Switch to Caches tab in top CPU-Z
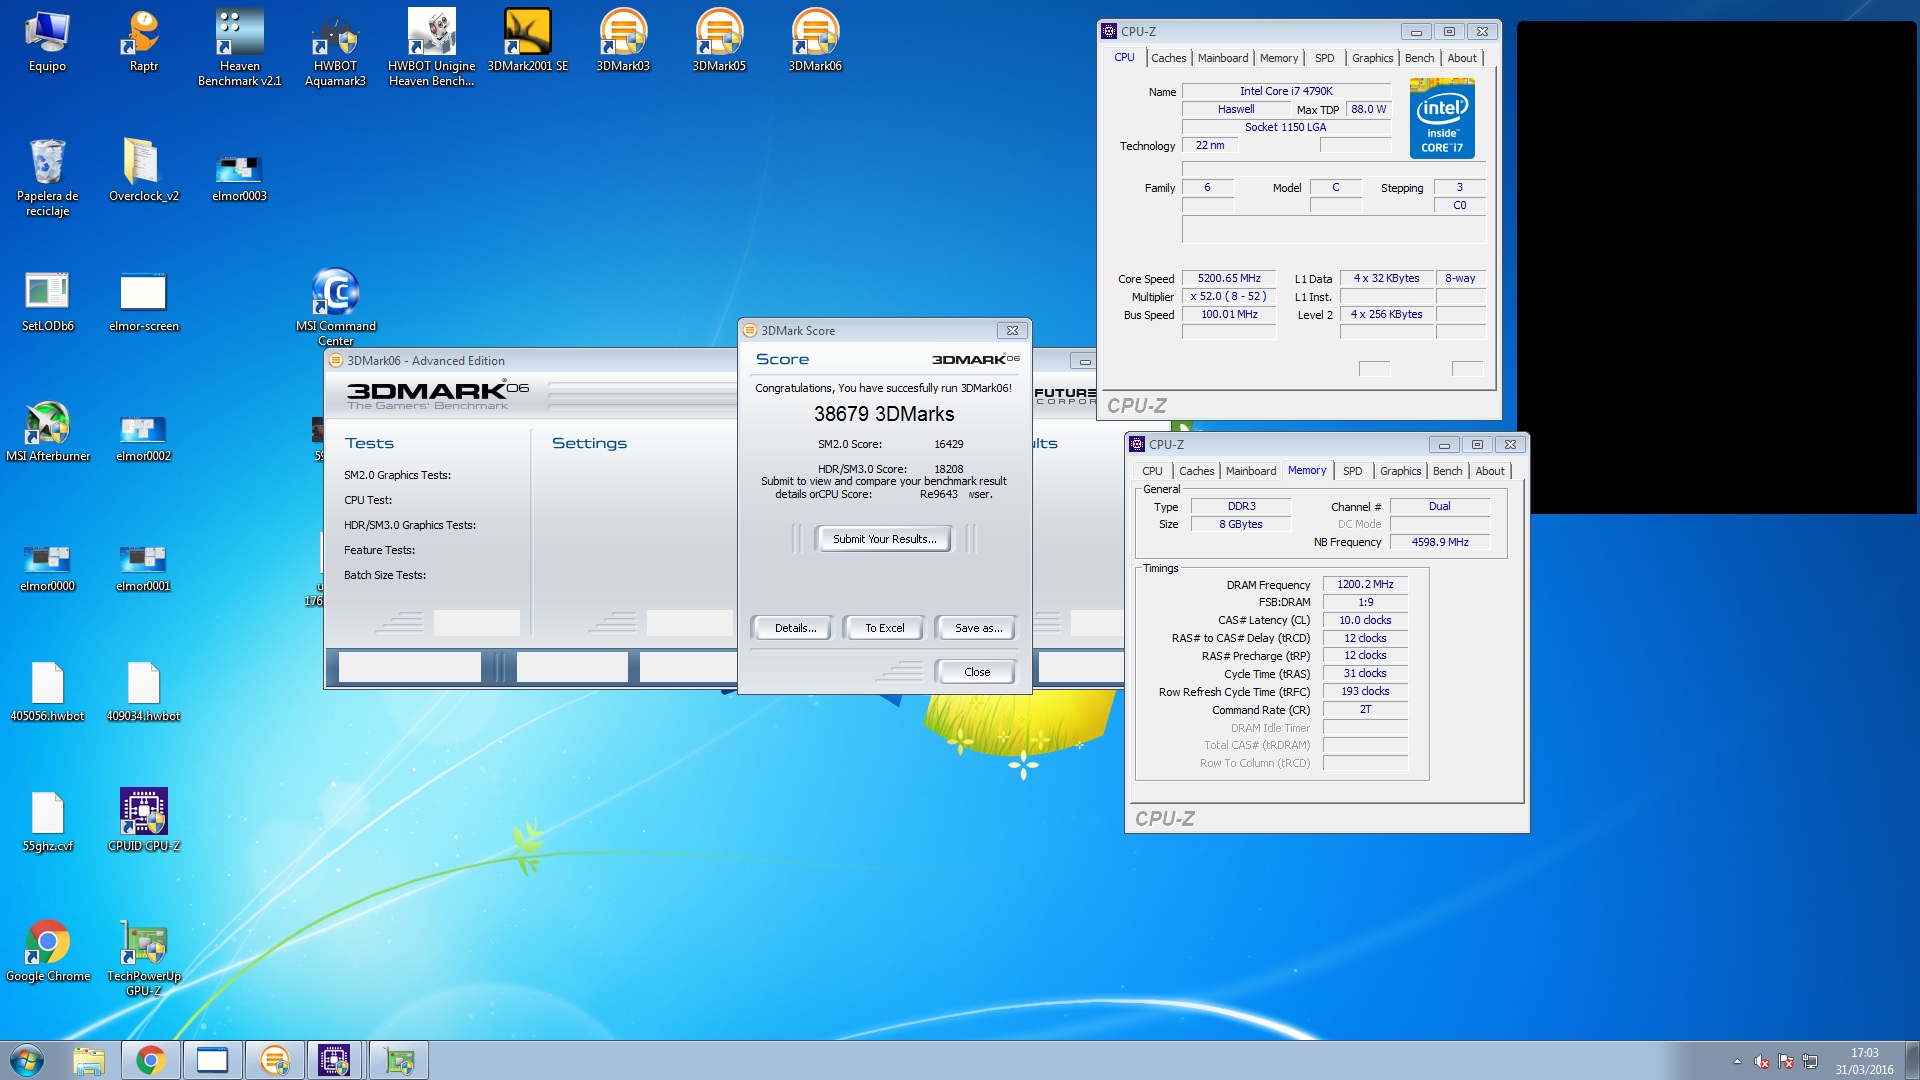The width and height of the screenshot is (1920, 1080). [1168, 58]
